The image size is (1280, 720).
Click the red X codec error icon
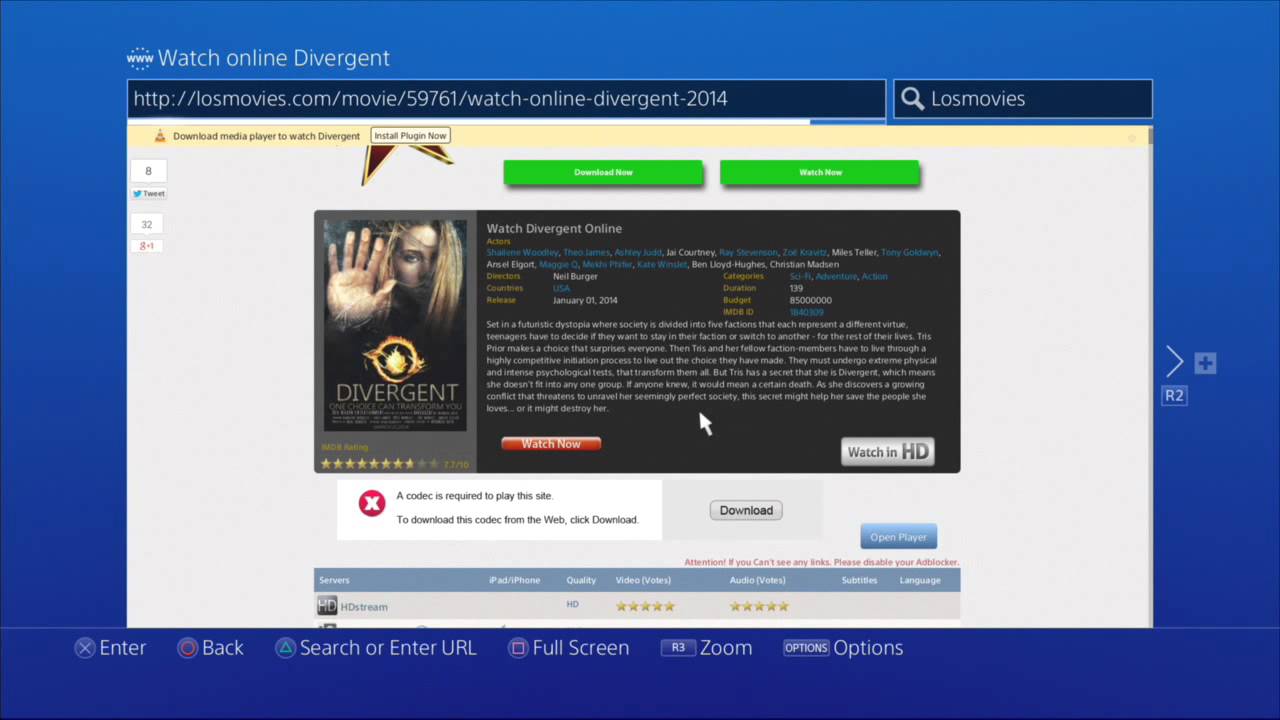pyautogui.click(x=372, y=504)
